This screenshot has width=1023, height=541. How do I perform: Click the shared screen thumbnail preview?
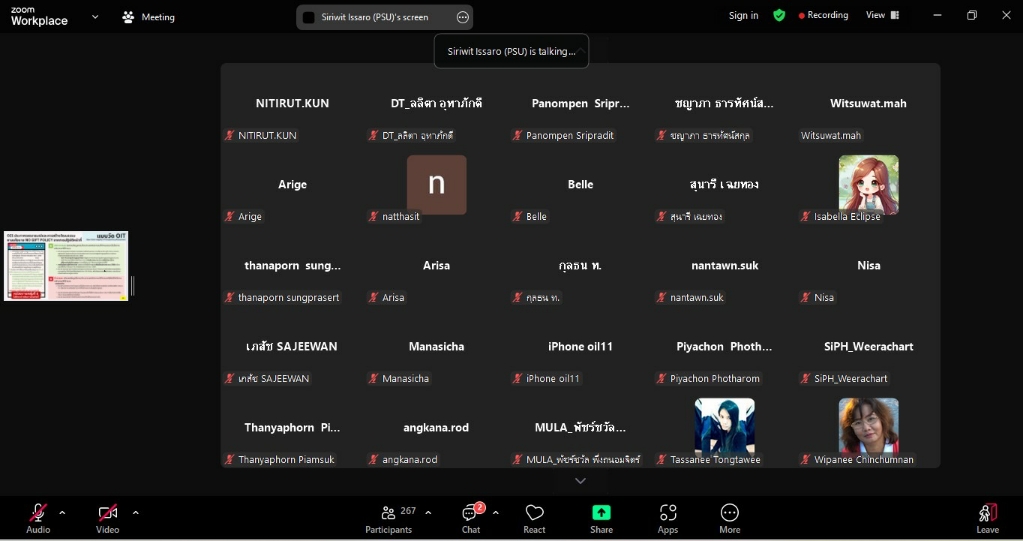[66, 266]
